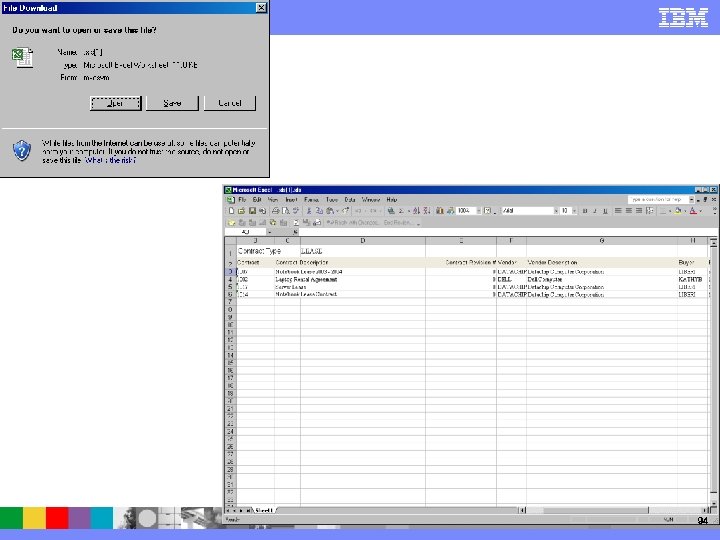Click the Insert Hyperlink icon

[x=391, y=211]
